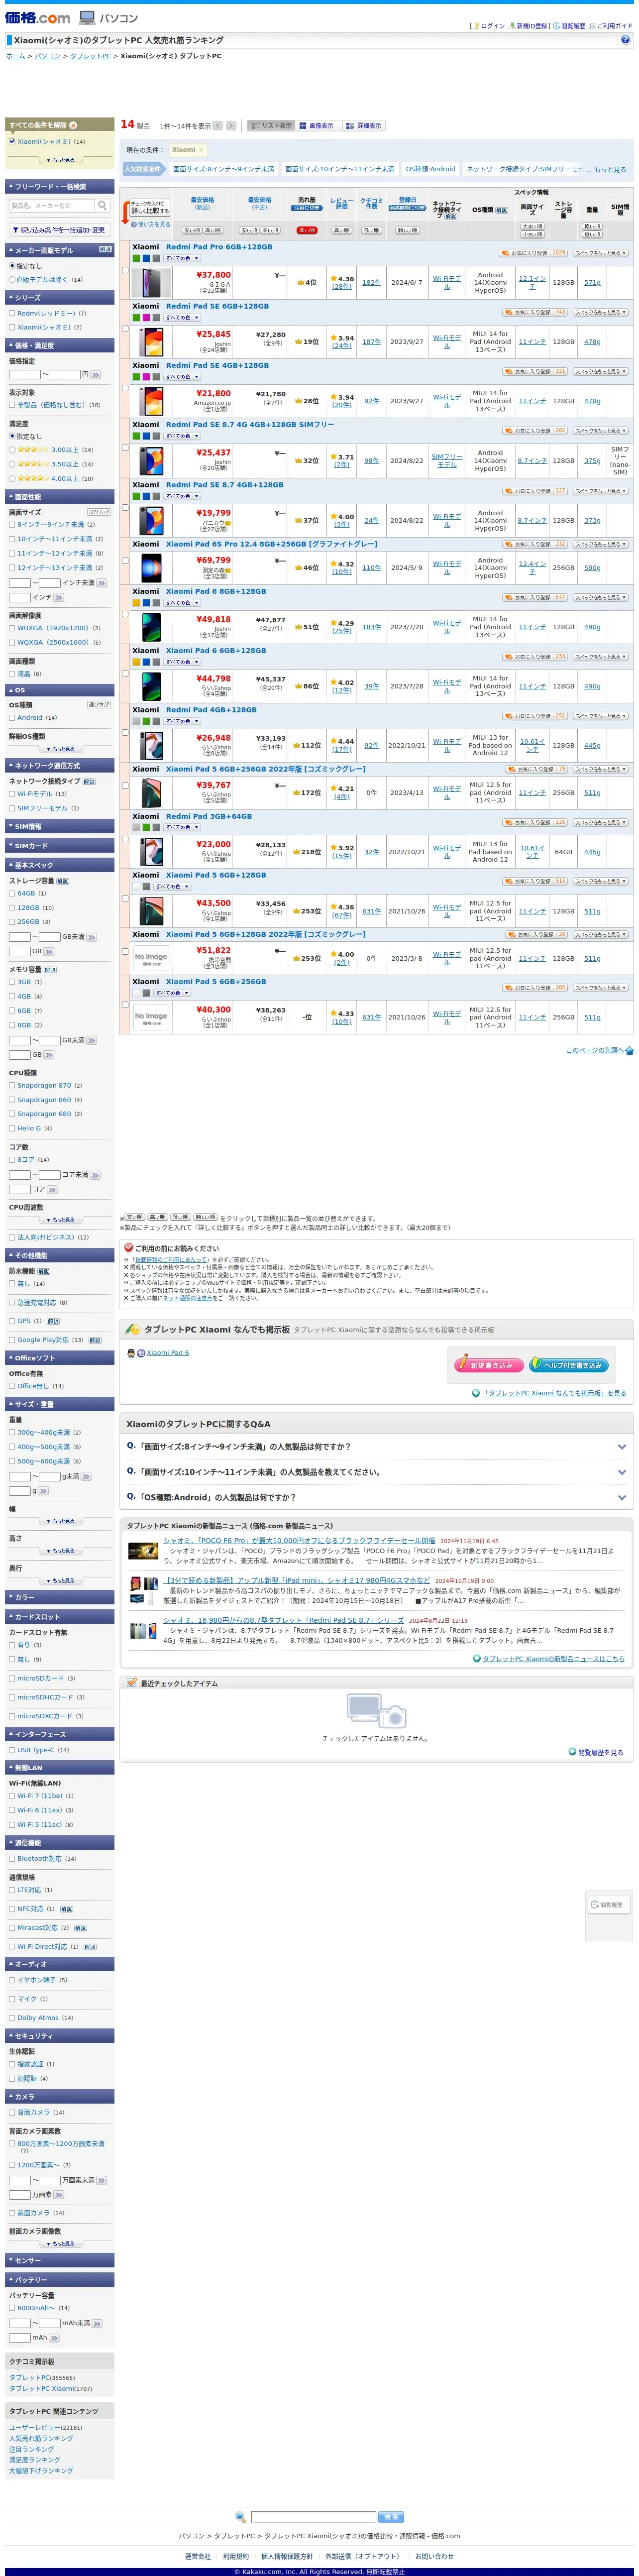Go to previous results page arrow
The image size is (639, 2576).
point(217,126)
